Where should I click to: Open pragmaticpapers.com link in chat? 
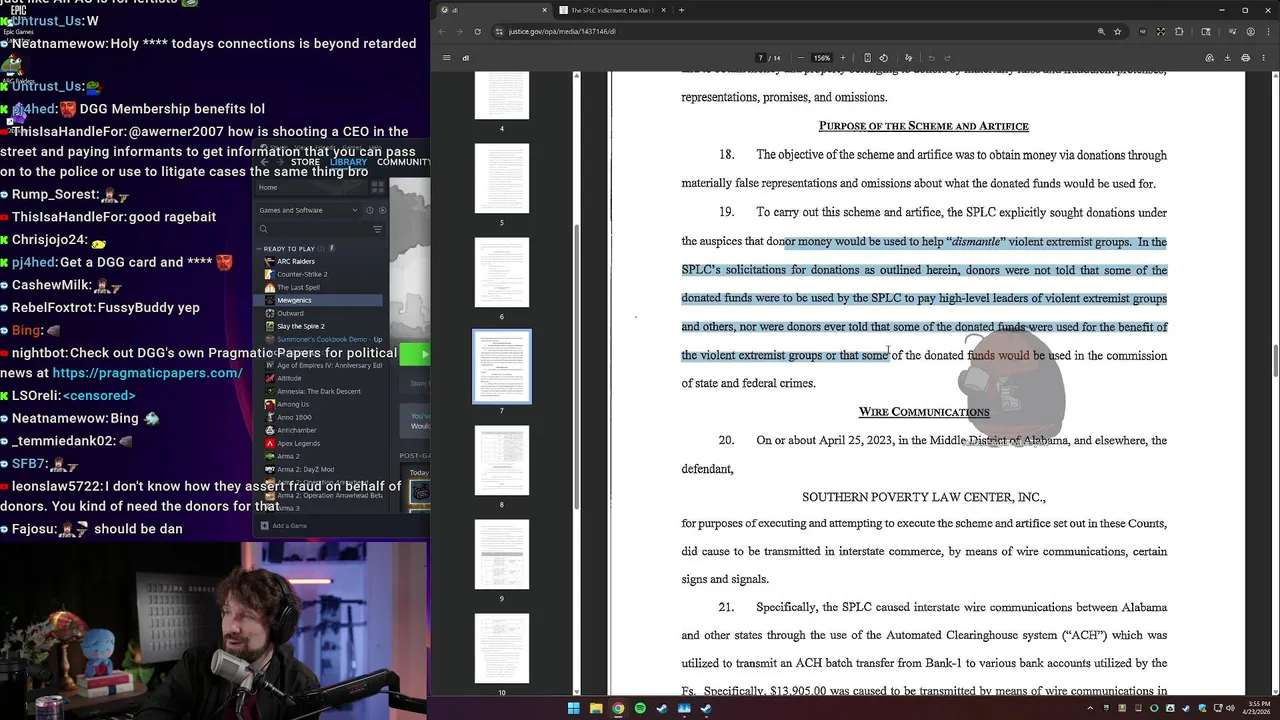tap(147, 373)
